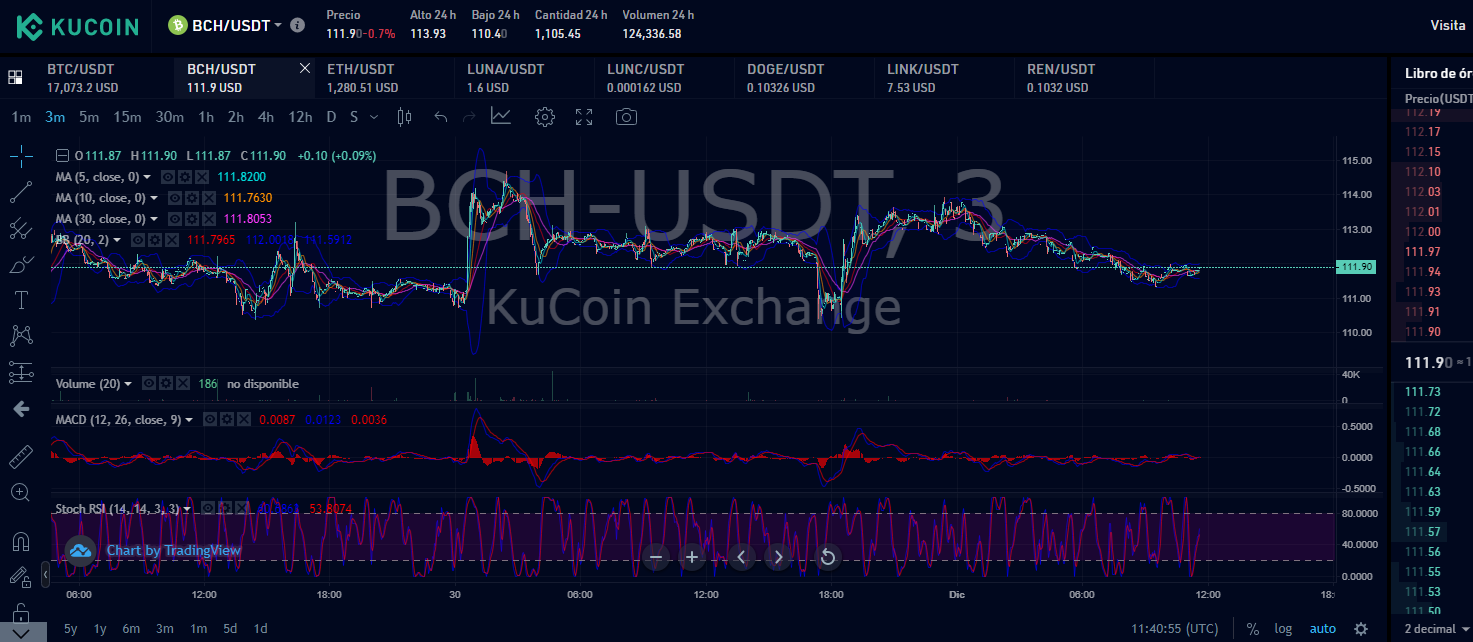Open MACD indicator settings gear
Screen dimensions: 1473x642
(x=226, y=420)
